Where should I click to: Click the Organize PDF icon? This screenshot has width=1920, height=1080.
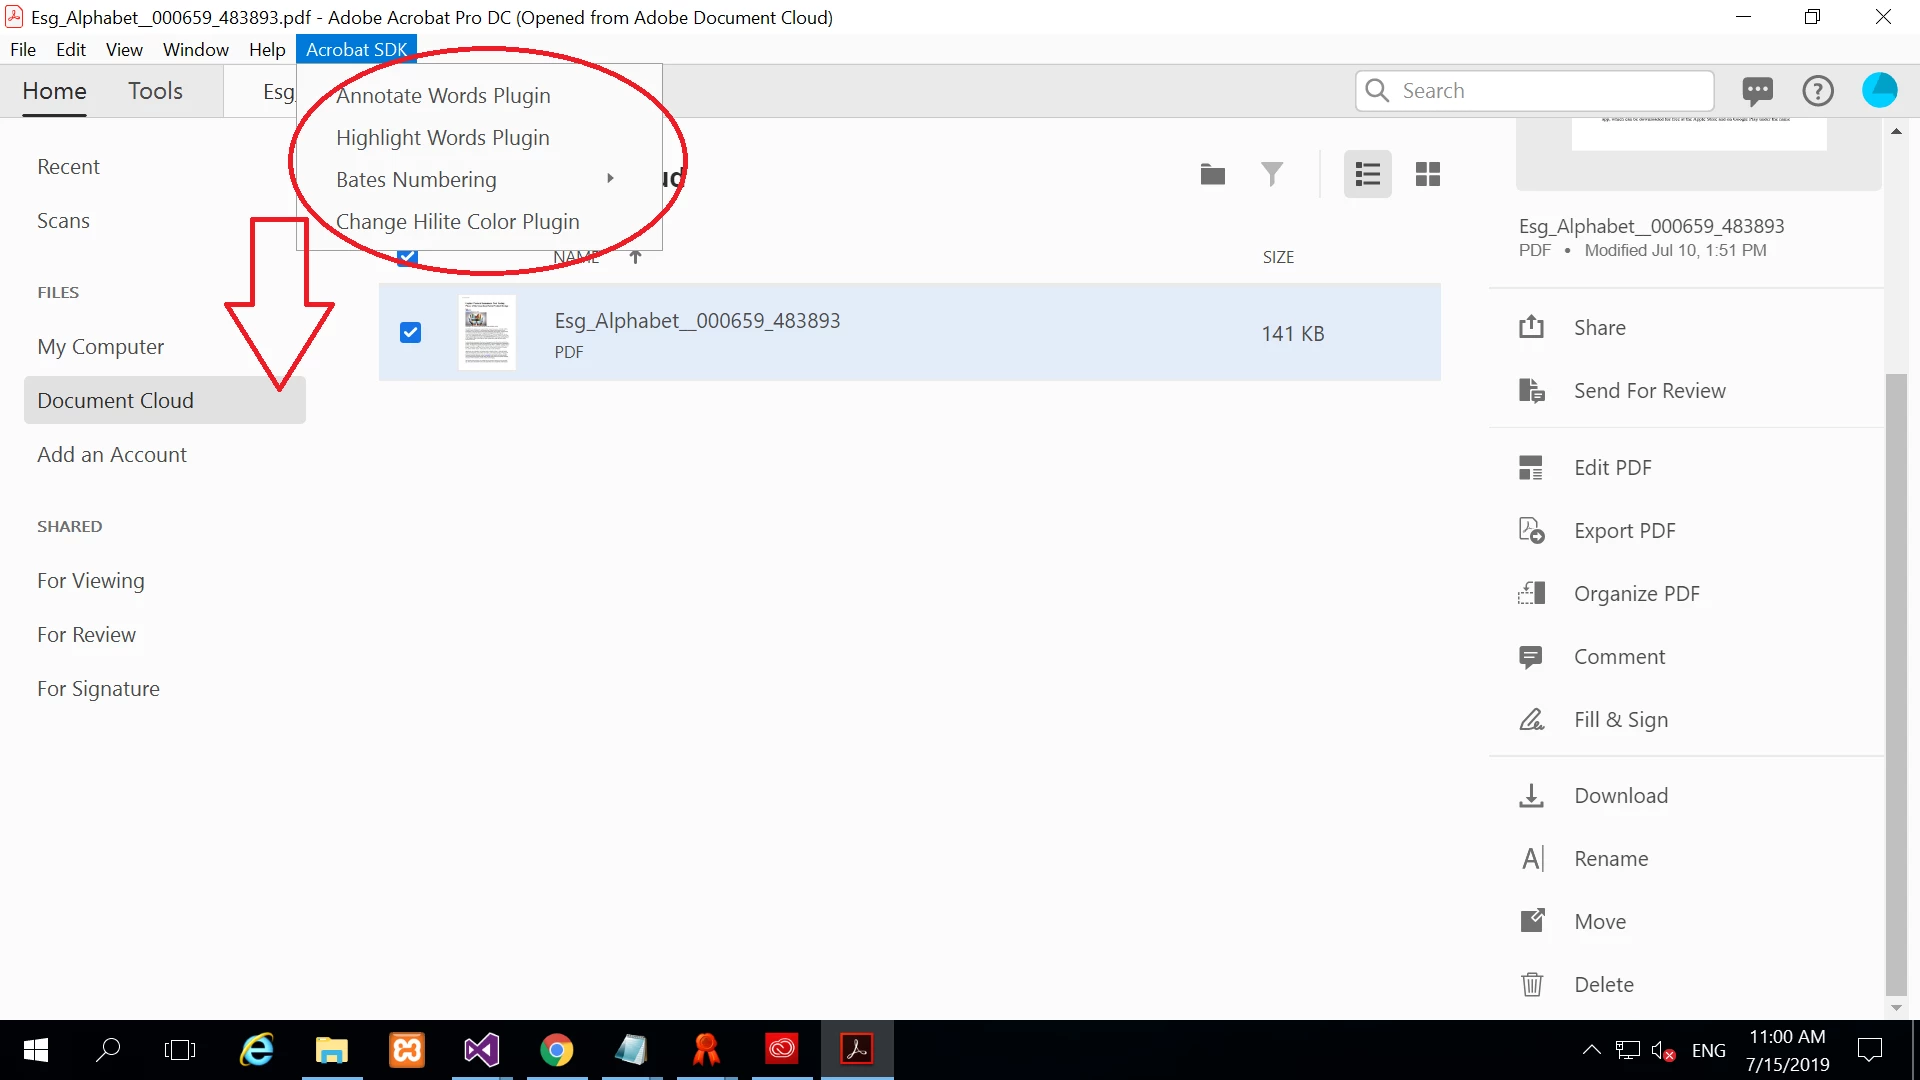1531,594
